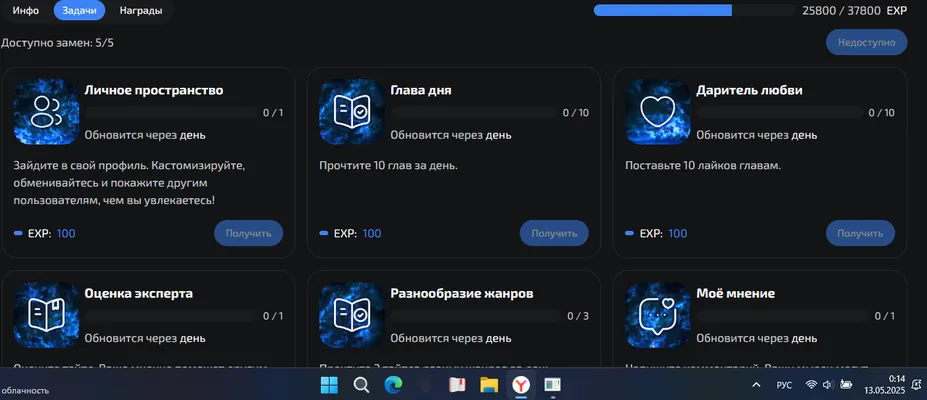Click Получить on Личное пространство card
The image size is (927, 400).
[x=248, y=233]
